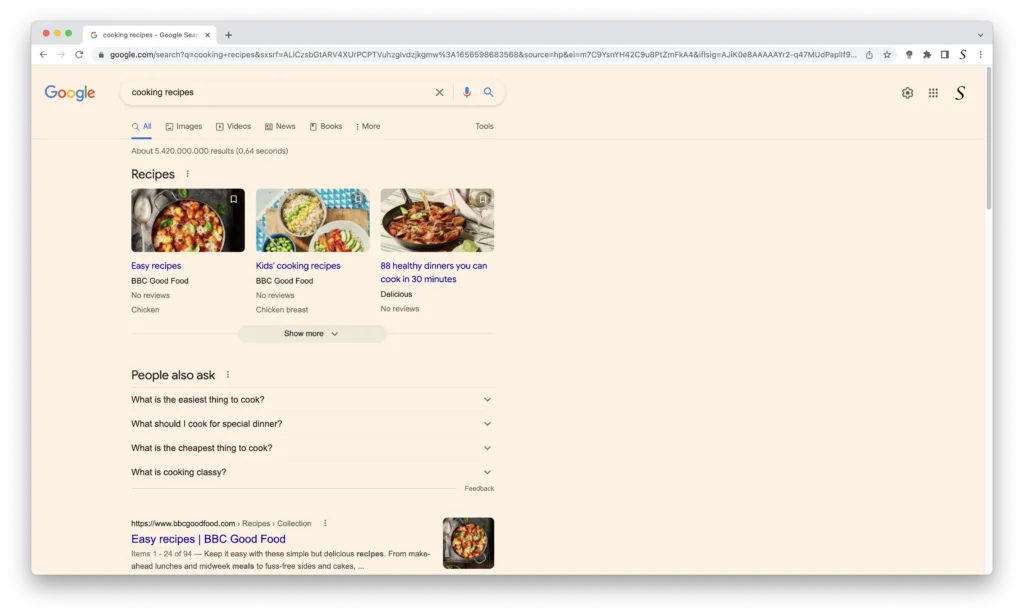Close the cooking recipes browser tab
Image resolution: width=1024 pixels, height=616 pixels.
[208, 35]
